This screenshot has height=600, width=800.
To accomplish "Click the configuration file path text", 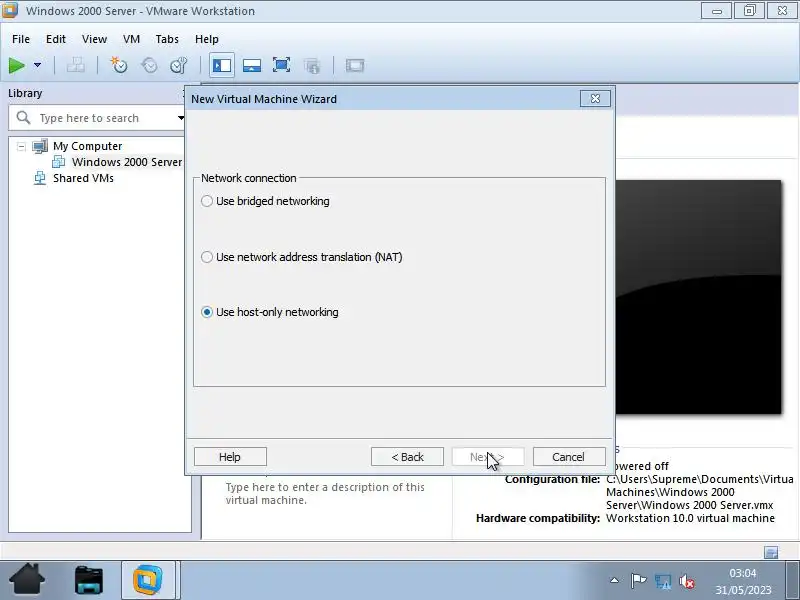I will pyautogui.click(x=699, y=492).
